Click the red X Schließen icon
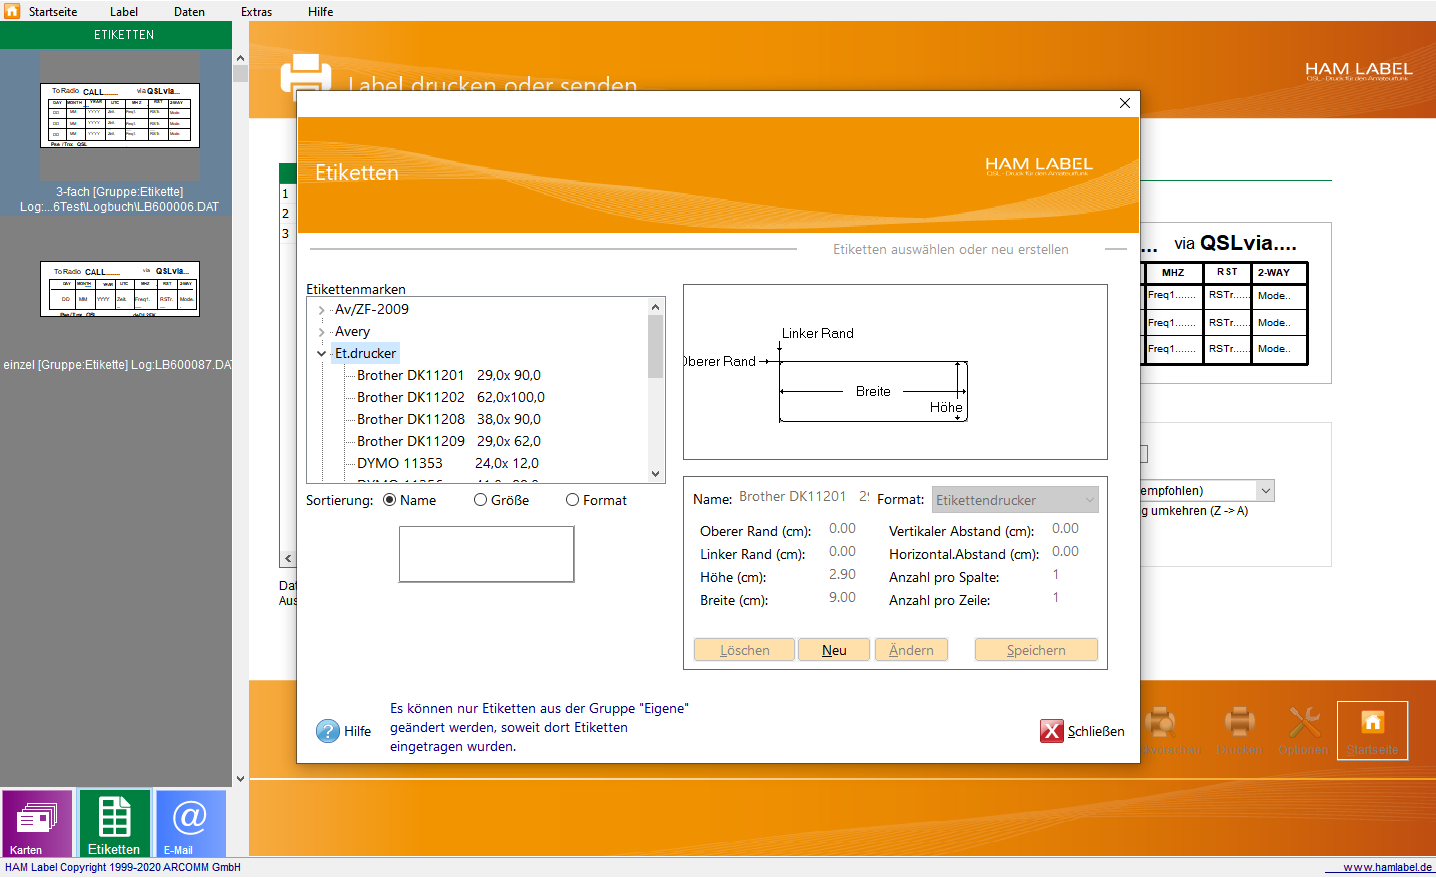Screen dimensions: 1436x878 [x=1051, y=731]
